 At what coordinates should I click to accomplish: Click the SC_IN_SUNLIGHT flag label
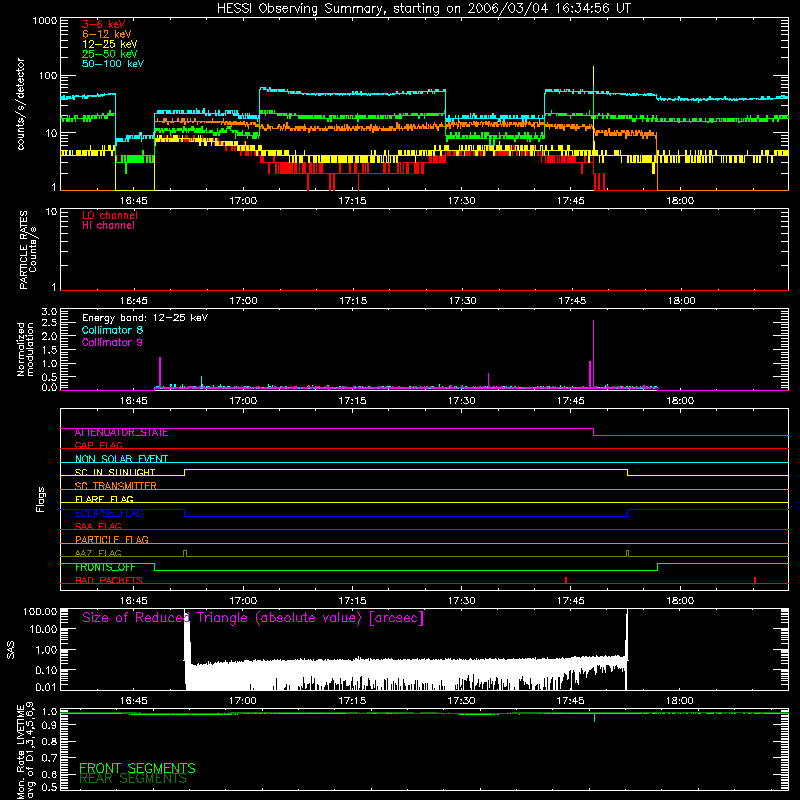pyautogui.click(x=115, y=472)
